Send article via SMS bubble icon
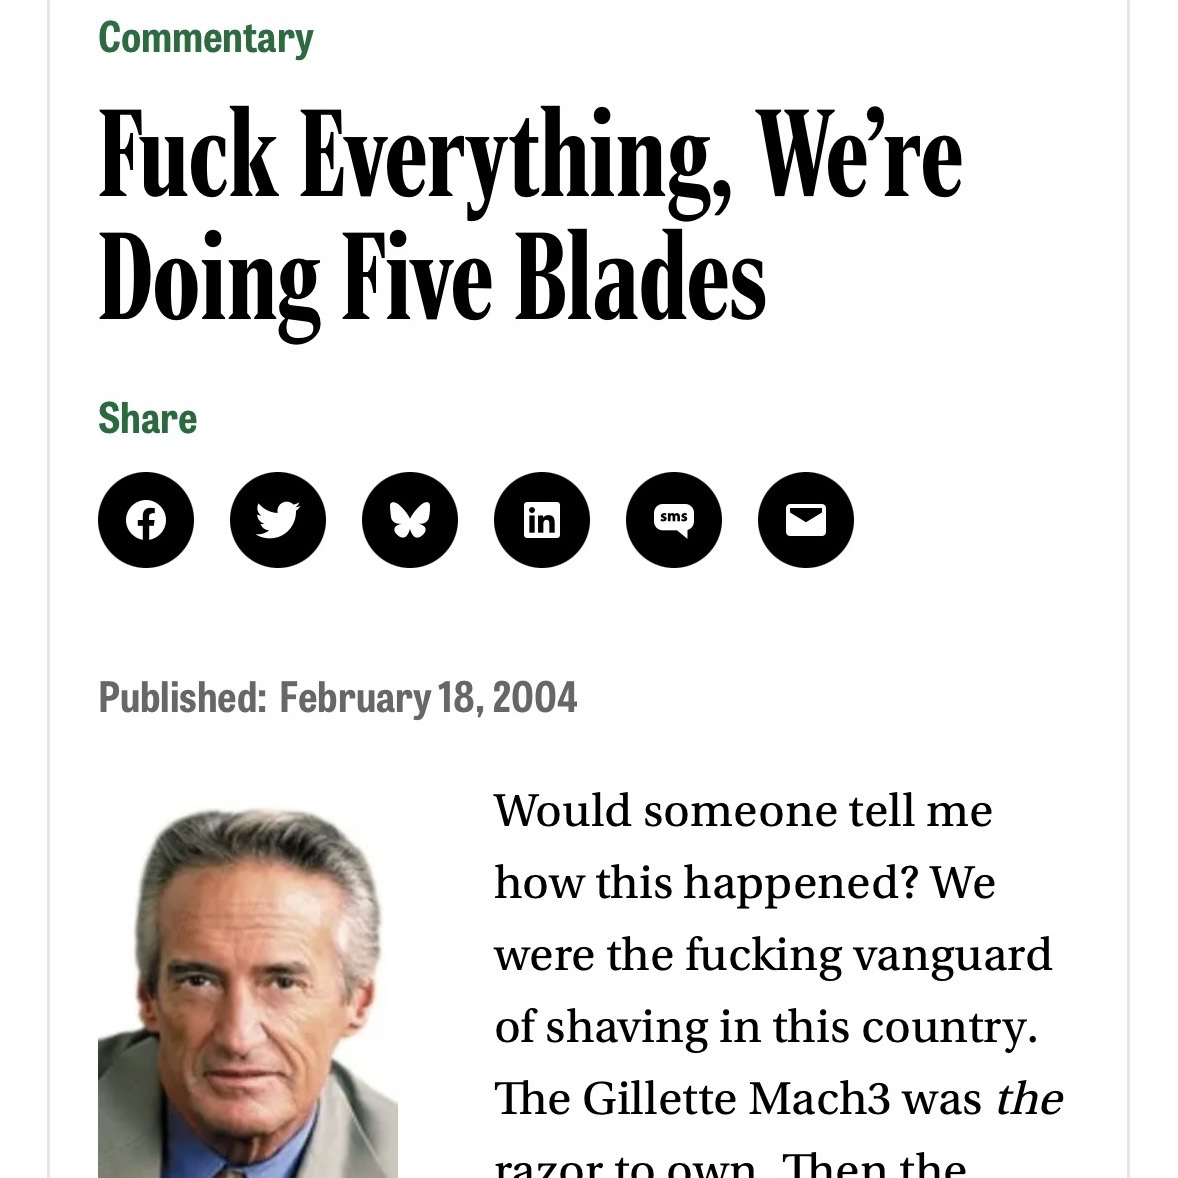Screen dimensions: 1178x1178 click(x=674, y=520)
